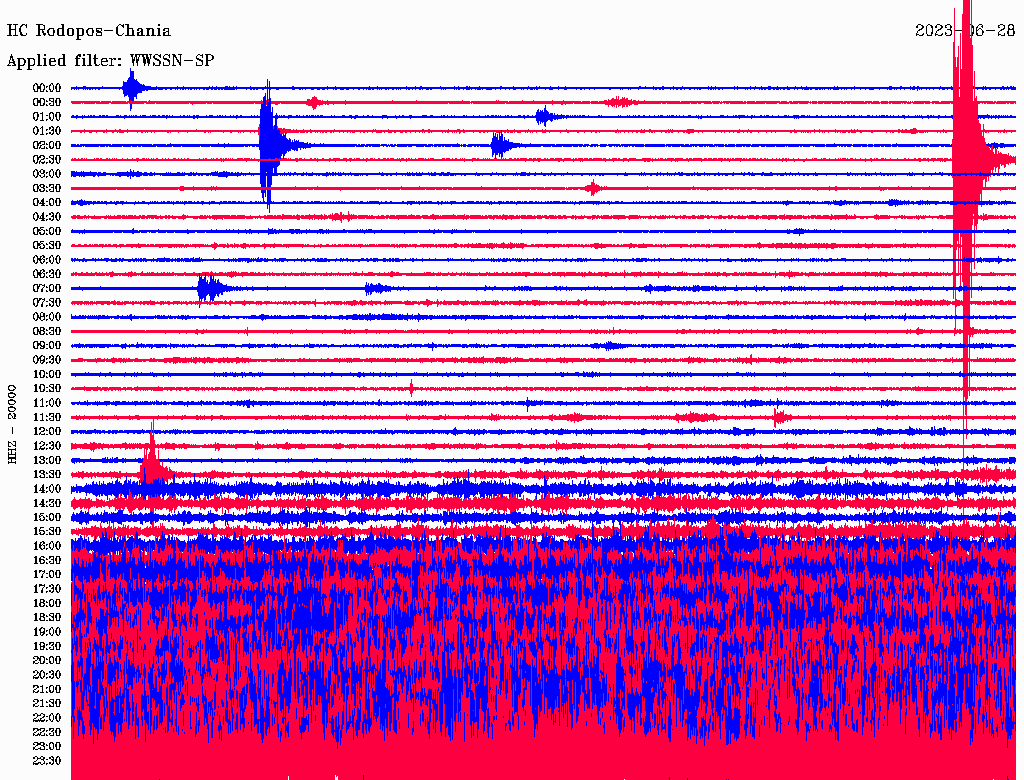Select the 23:00 time label

point(47,747)
